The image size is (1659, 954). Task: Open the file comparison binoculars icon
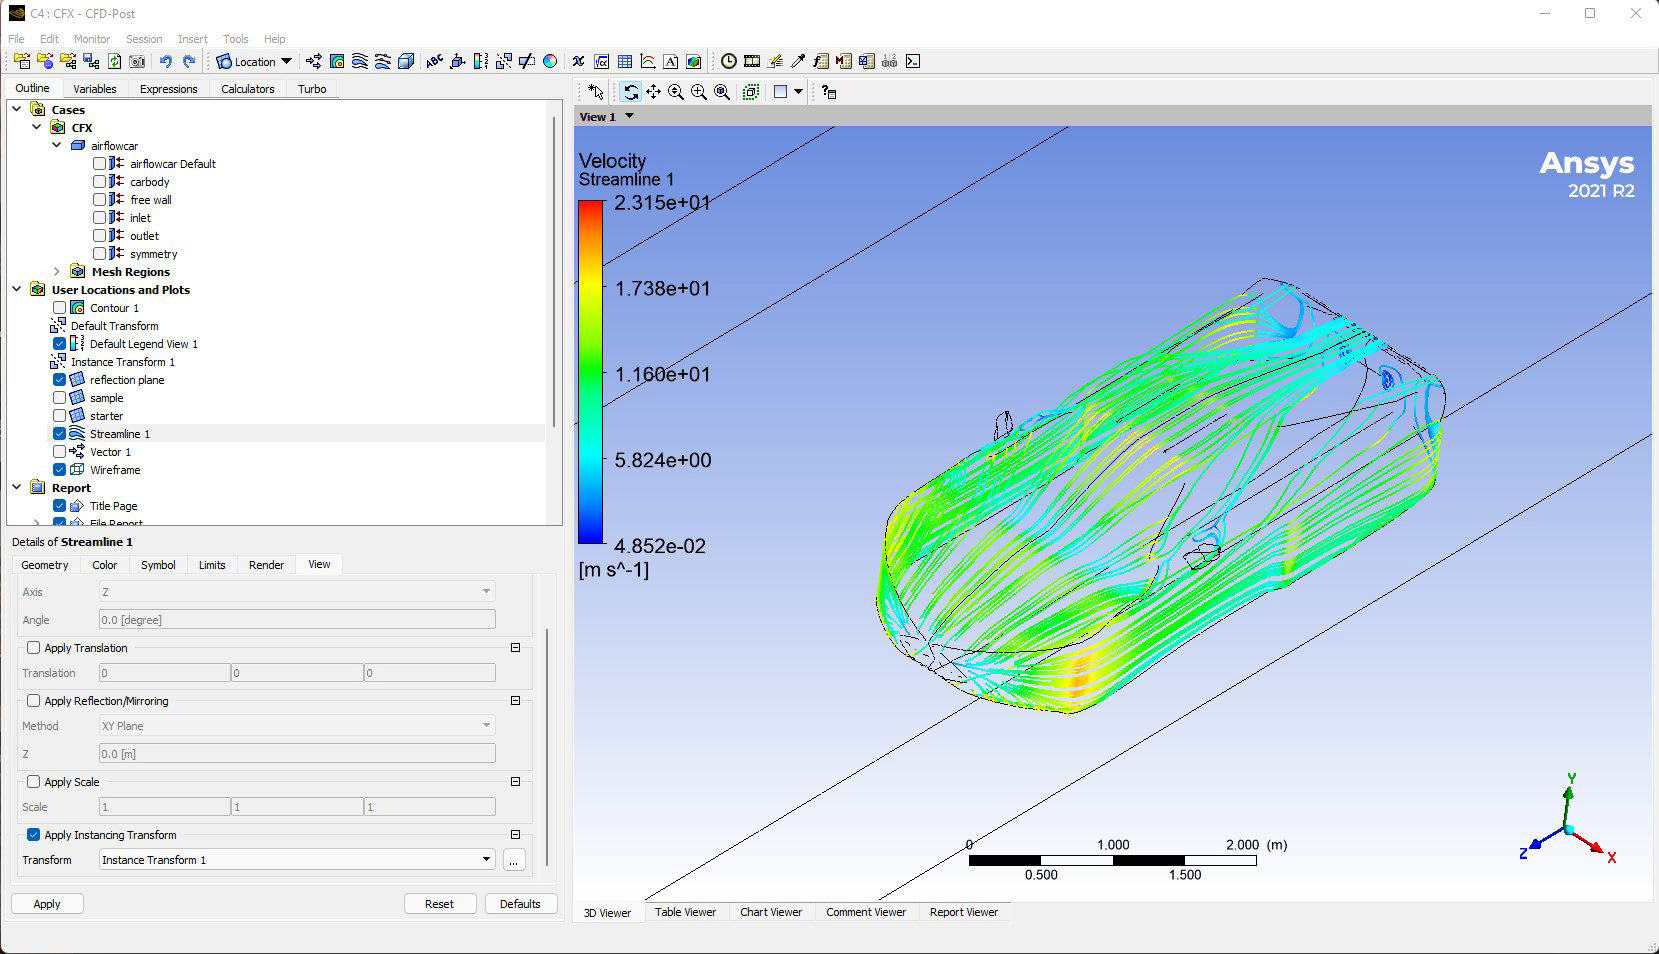point(889,61)
